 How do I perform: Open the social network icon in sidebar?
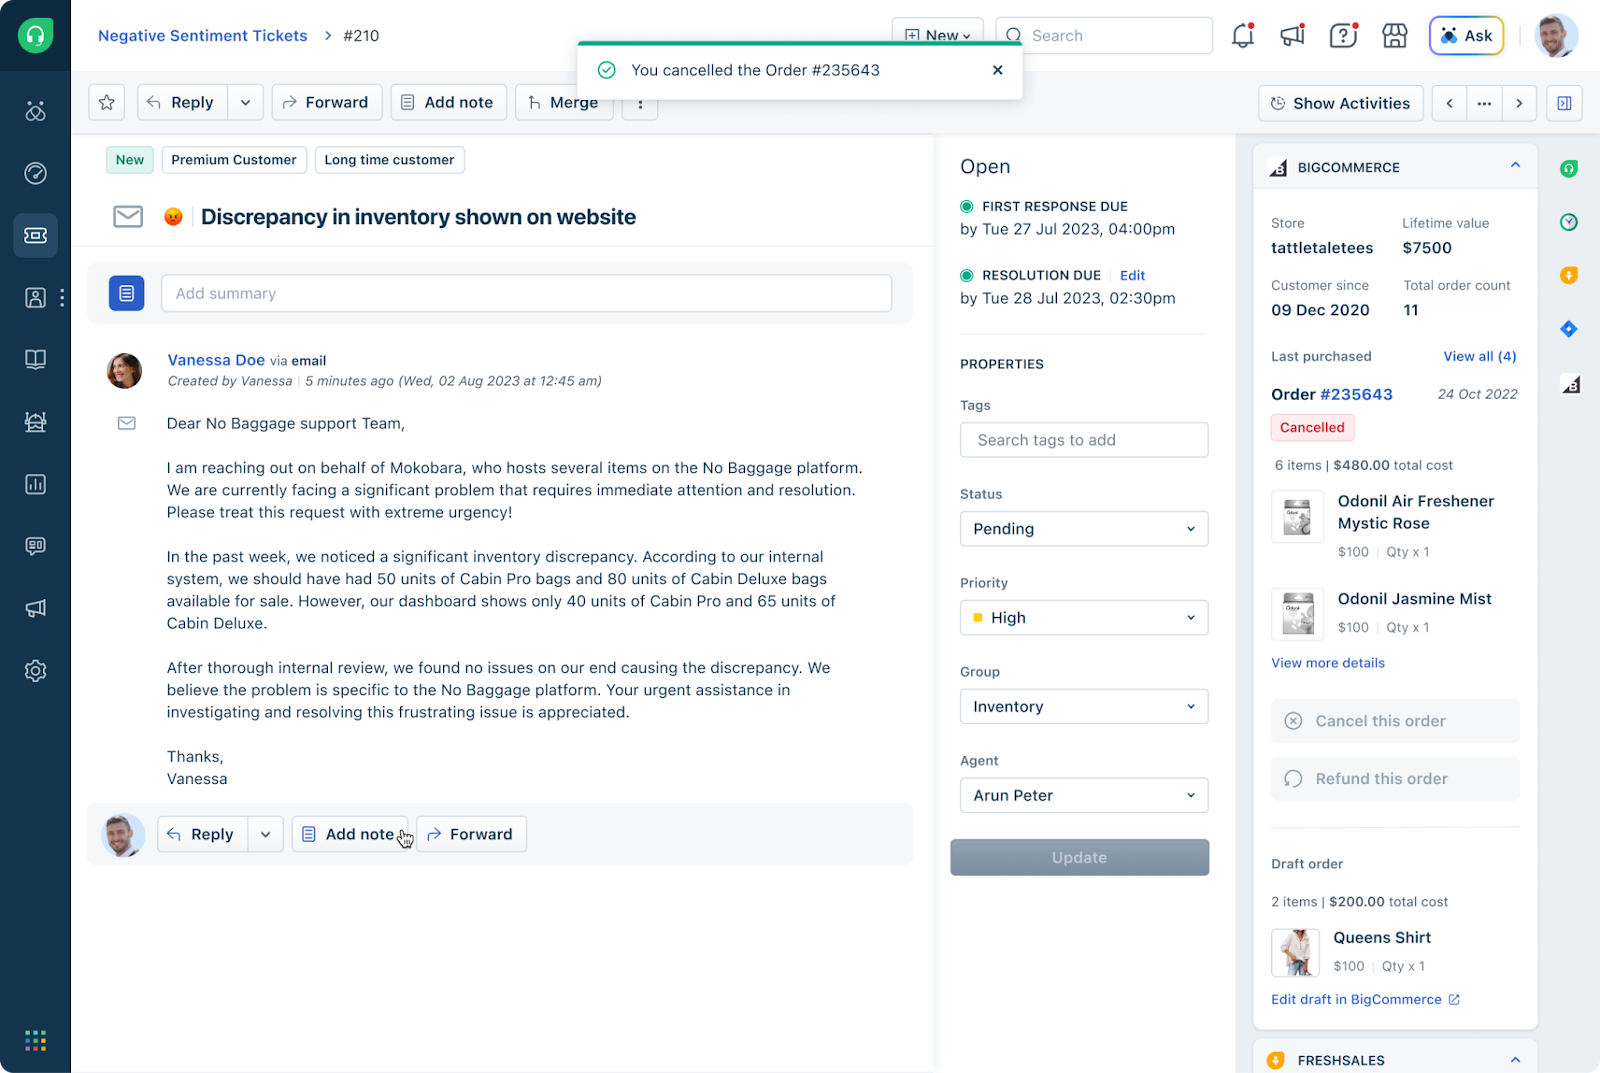pyautogui.click(x=35, y=111)
